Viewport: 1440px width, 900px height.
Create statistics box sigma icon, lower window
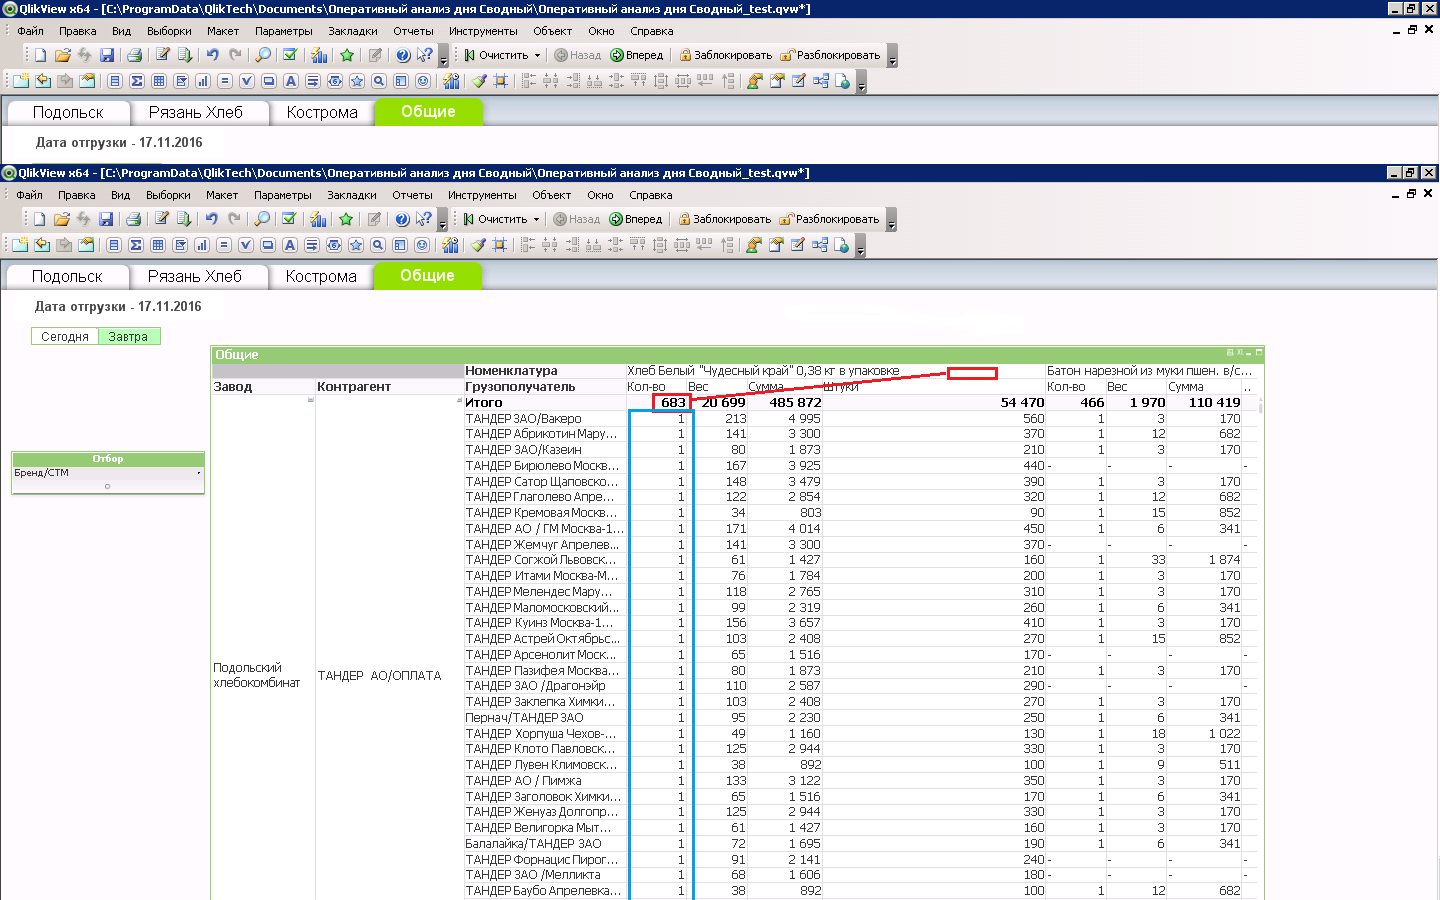coord(136,245)
